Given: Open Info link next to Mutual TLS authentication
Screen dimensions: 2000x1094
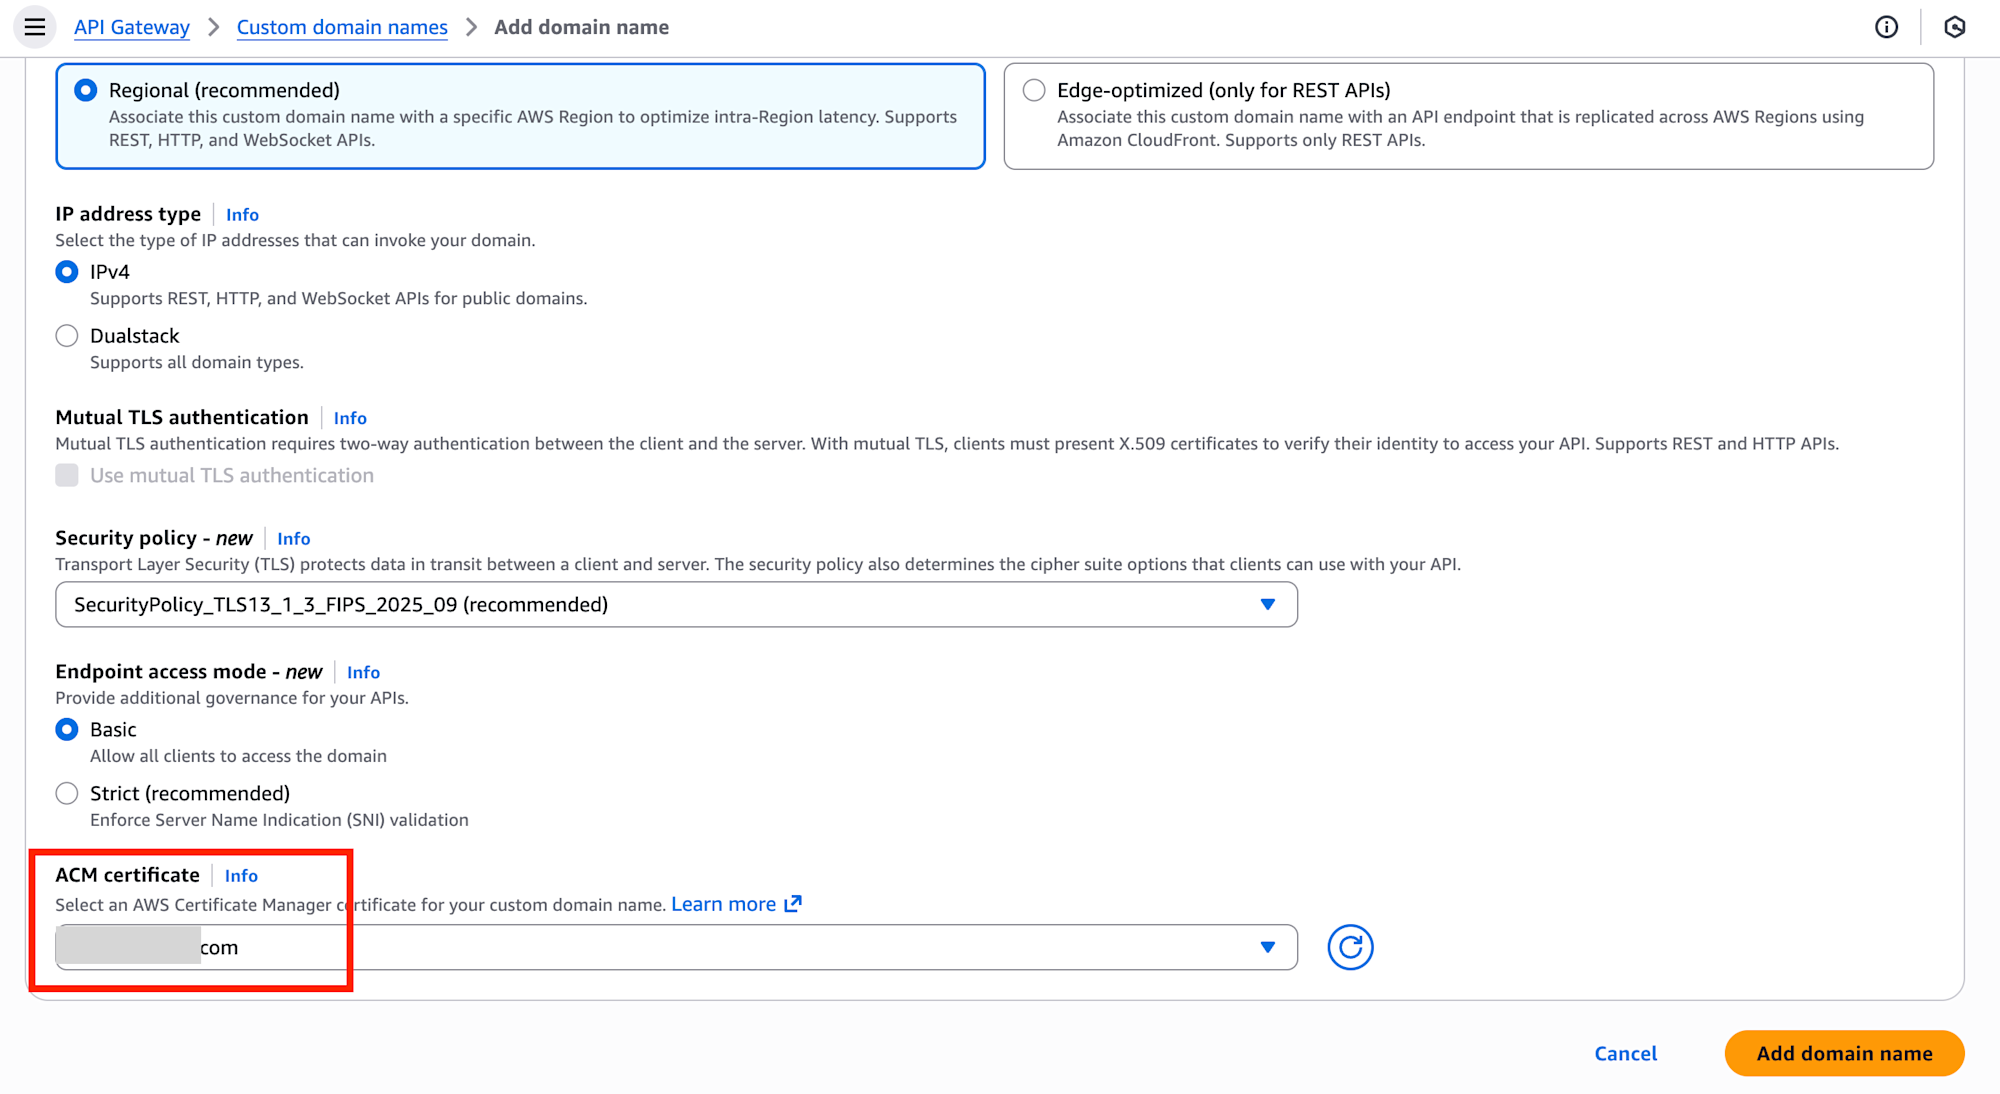Looking at the screenshot, I should (350, 418).
